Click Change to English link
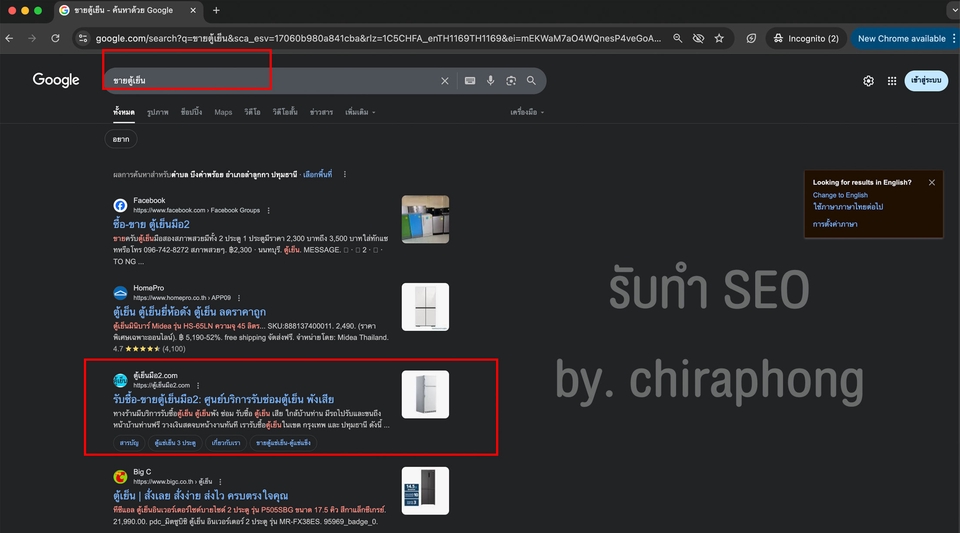 coord(840,195)
